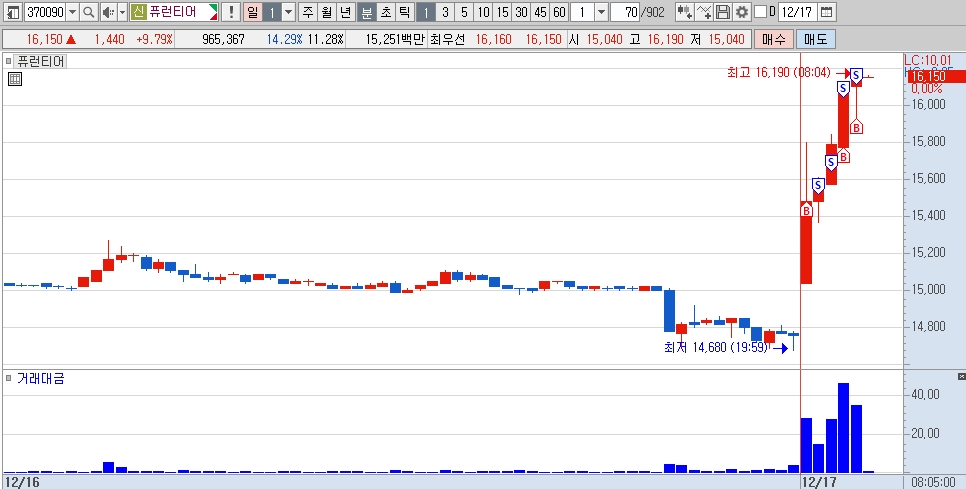The height and width of the screenshot is (489, 966).
Task: Toggle the D checkbox next to date
Action: [760, 12]
